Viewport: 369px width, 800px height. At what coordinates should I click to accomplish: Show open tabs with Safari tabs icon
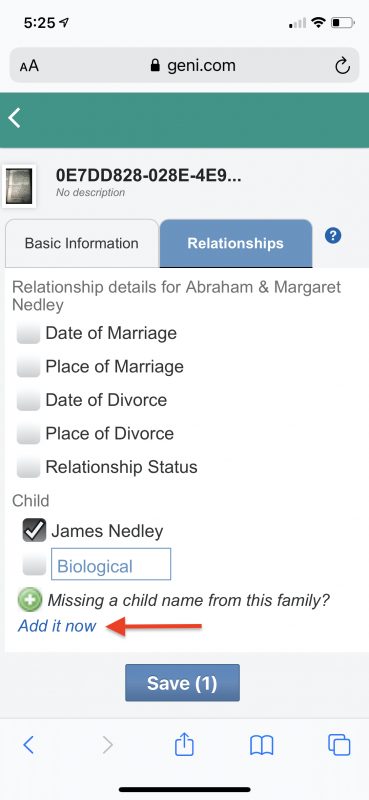tap(339, 745)
